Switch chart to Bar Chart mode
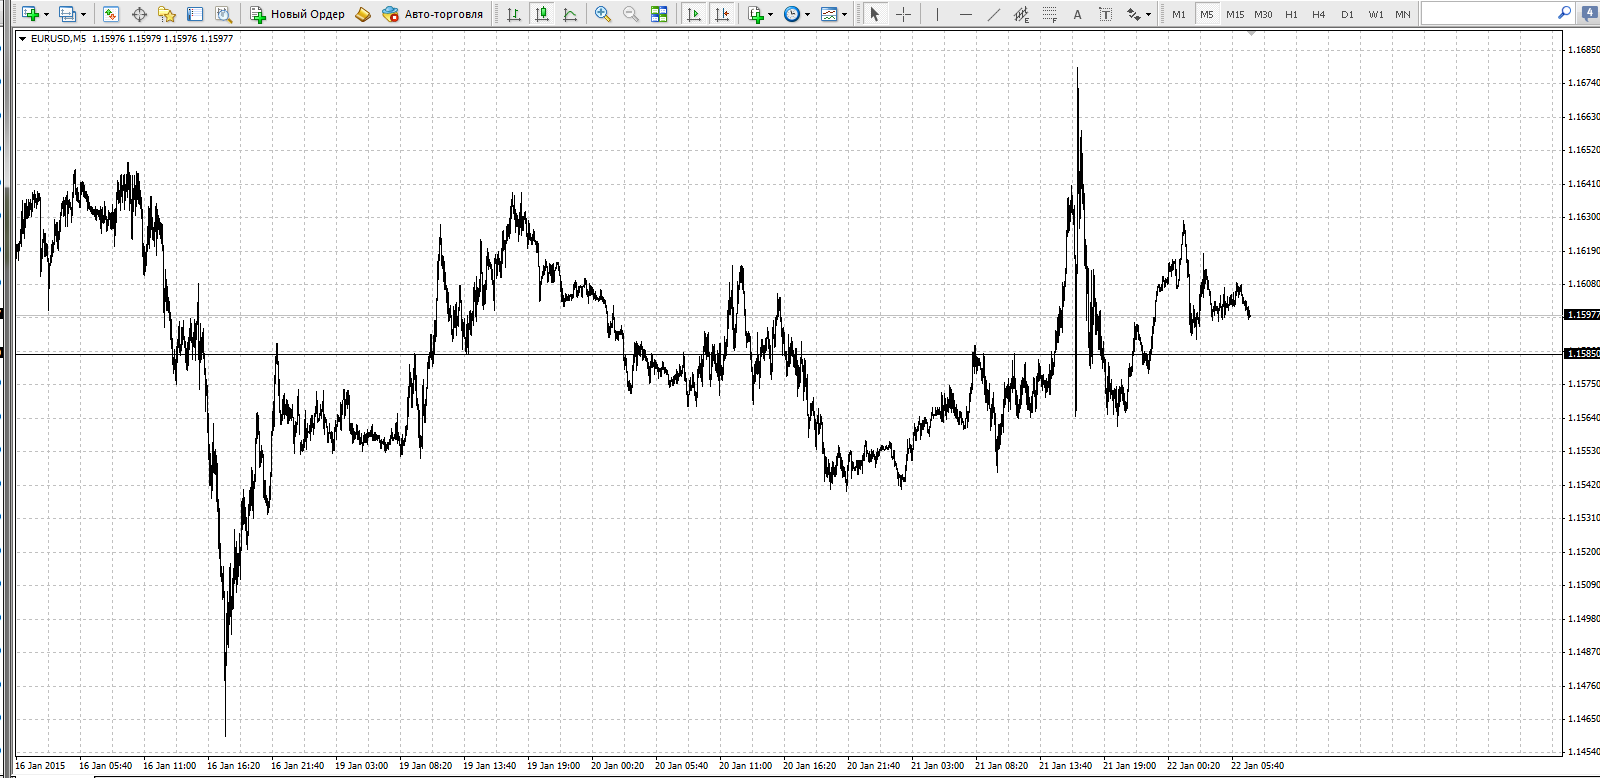Viewport: 1600px width, 778px height. pos(513,14)
